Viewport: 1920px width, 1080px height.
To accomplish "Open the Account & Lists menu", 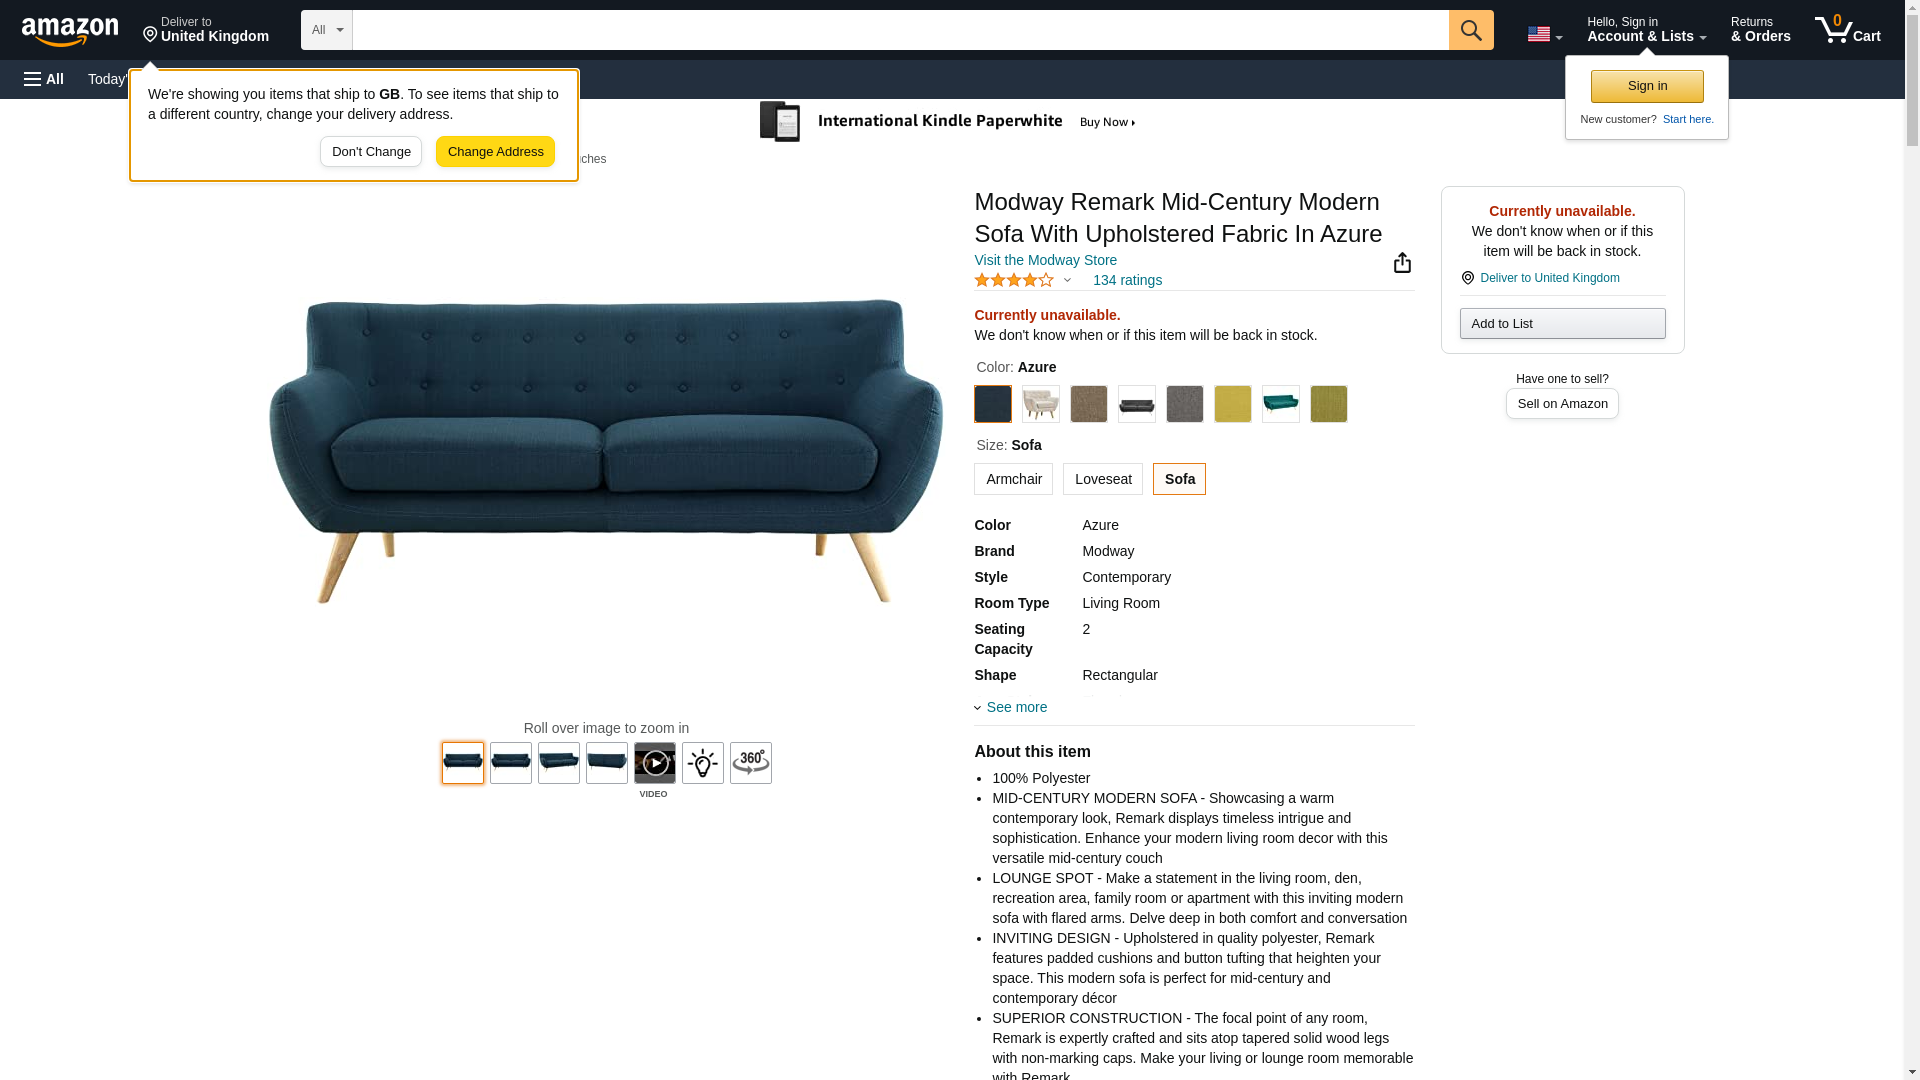I will tap(1646, 30).
